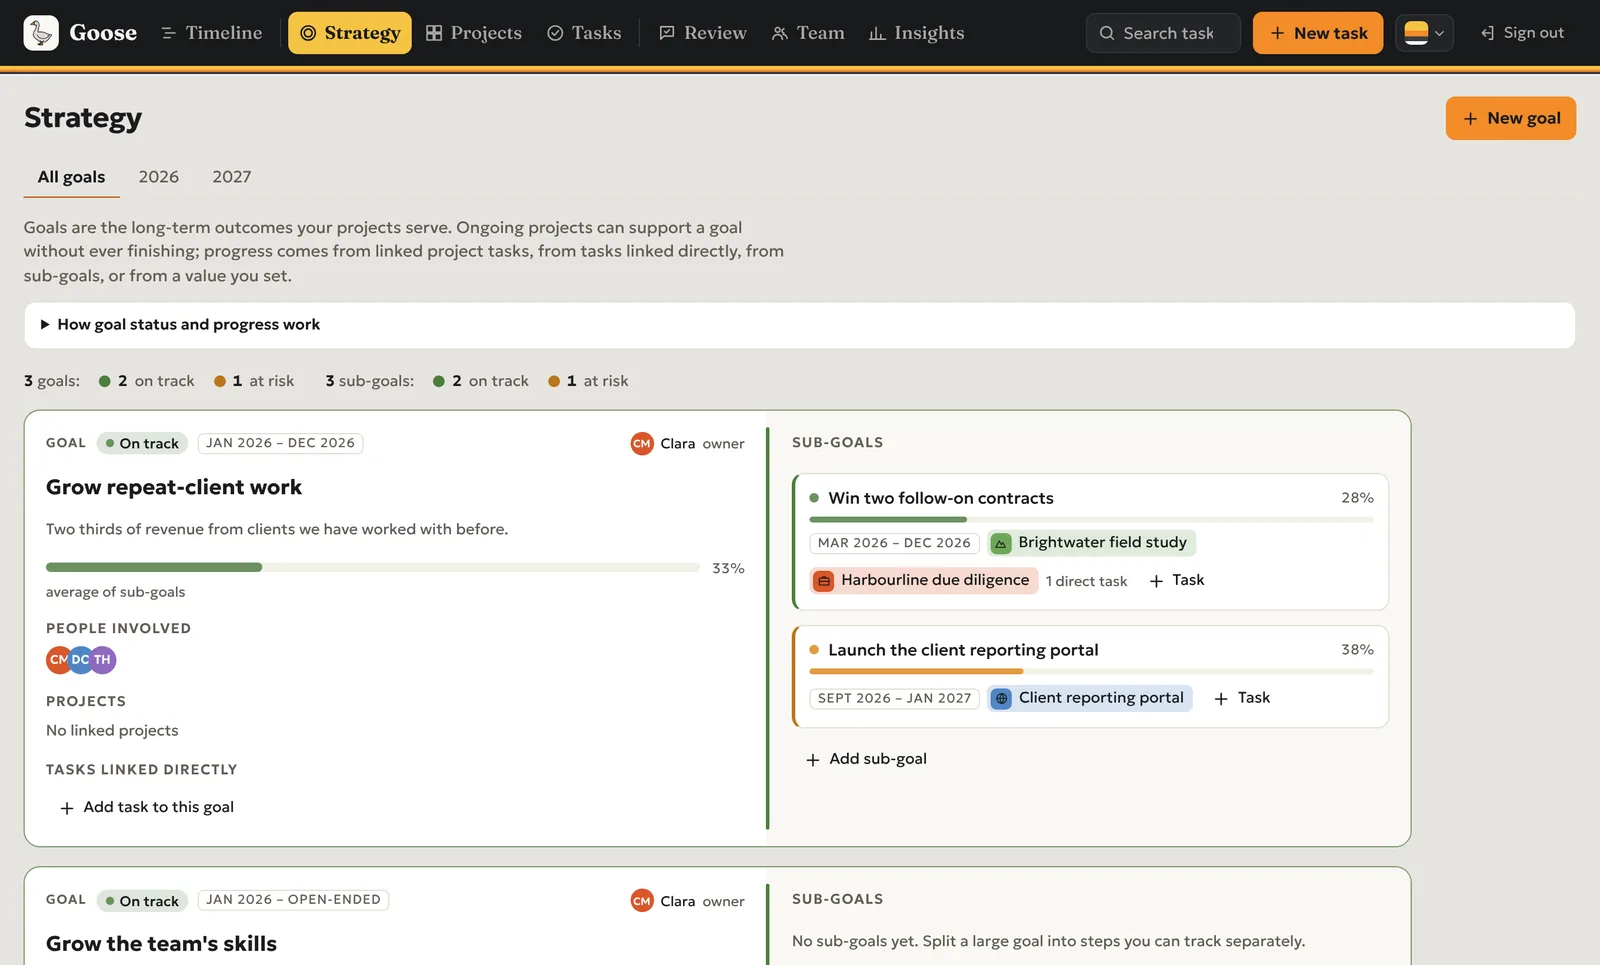Switch to the All goals tab
This screenshot has height=965, width=1600.
[x=71, y=177]
